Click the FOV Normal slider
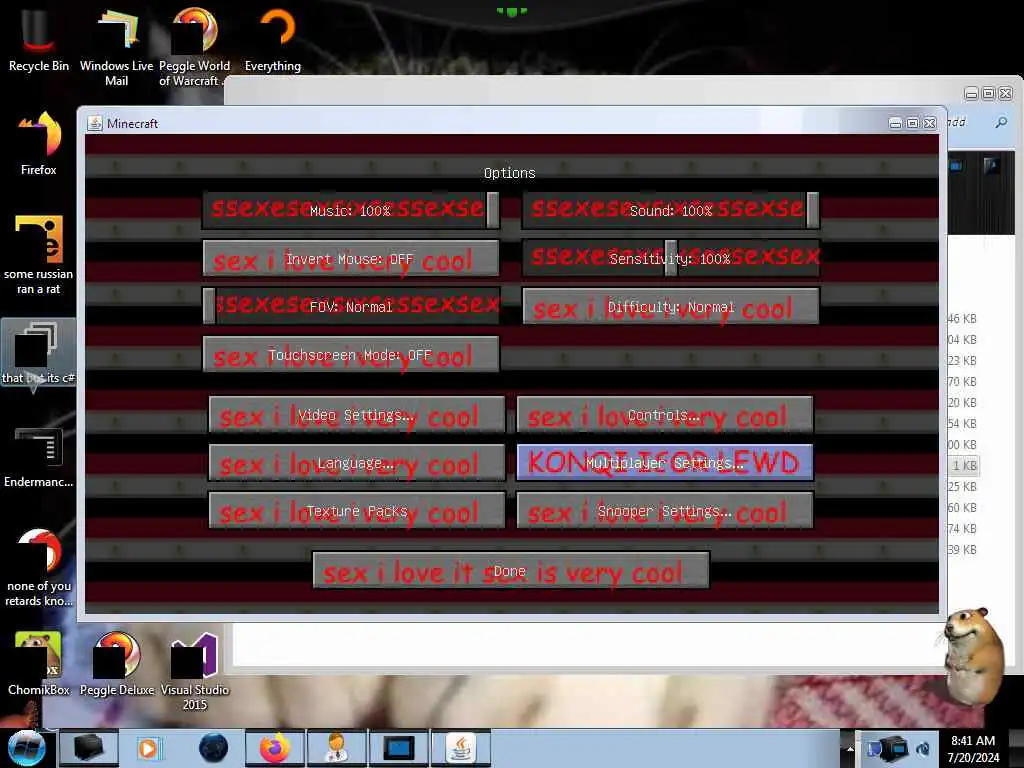This screenshot has width=1024, height=768. pos(351,306)
